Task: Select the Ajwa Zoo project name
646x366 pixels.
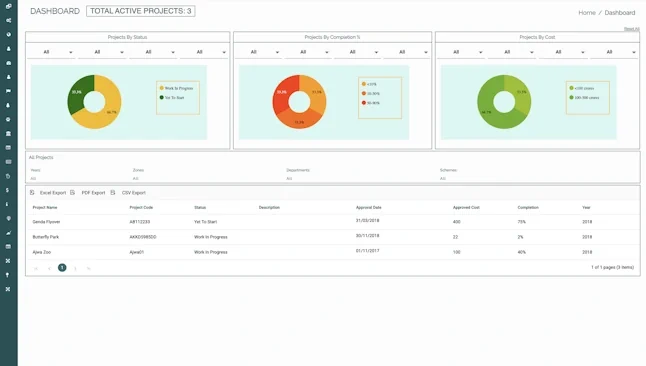Action: 42,252
